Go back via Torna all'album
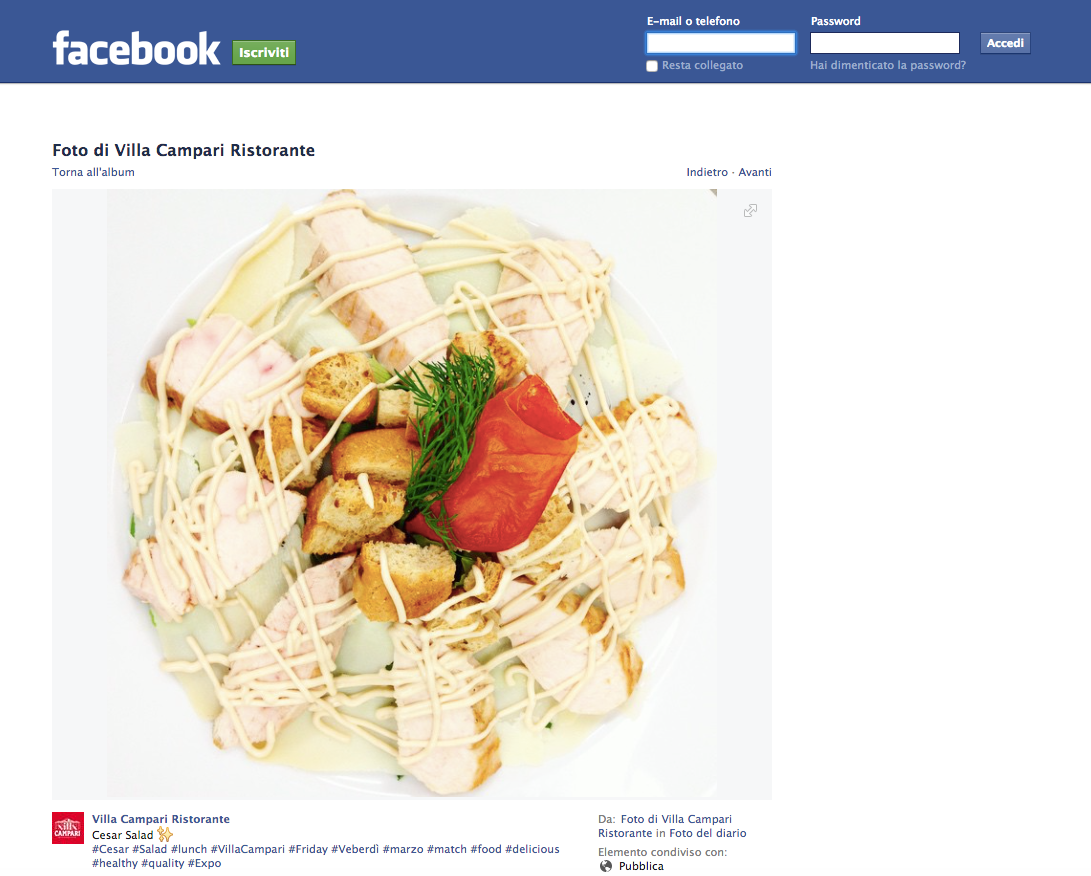1091x876 pixels. click(x=93, y=172)
